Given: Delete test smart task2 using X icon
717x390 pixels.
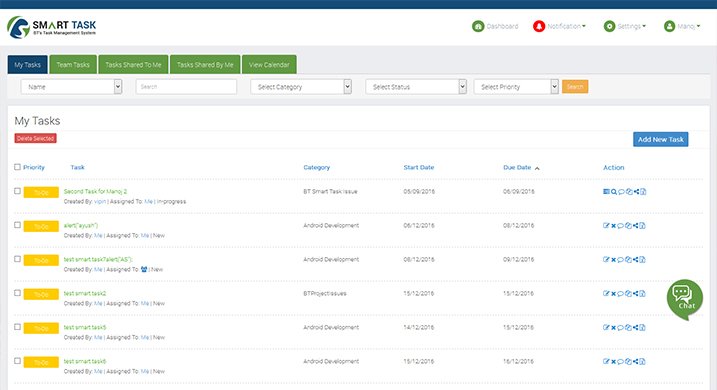Looking at the screenshot, I should pos(614,294).
